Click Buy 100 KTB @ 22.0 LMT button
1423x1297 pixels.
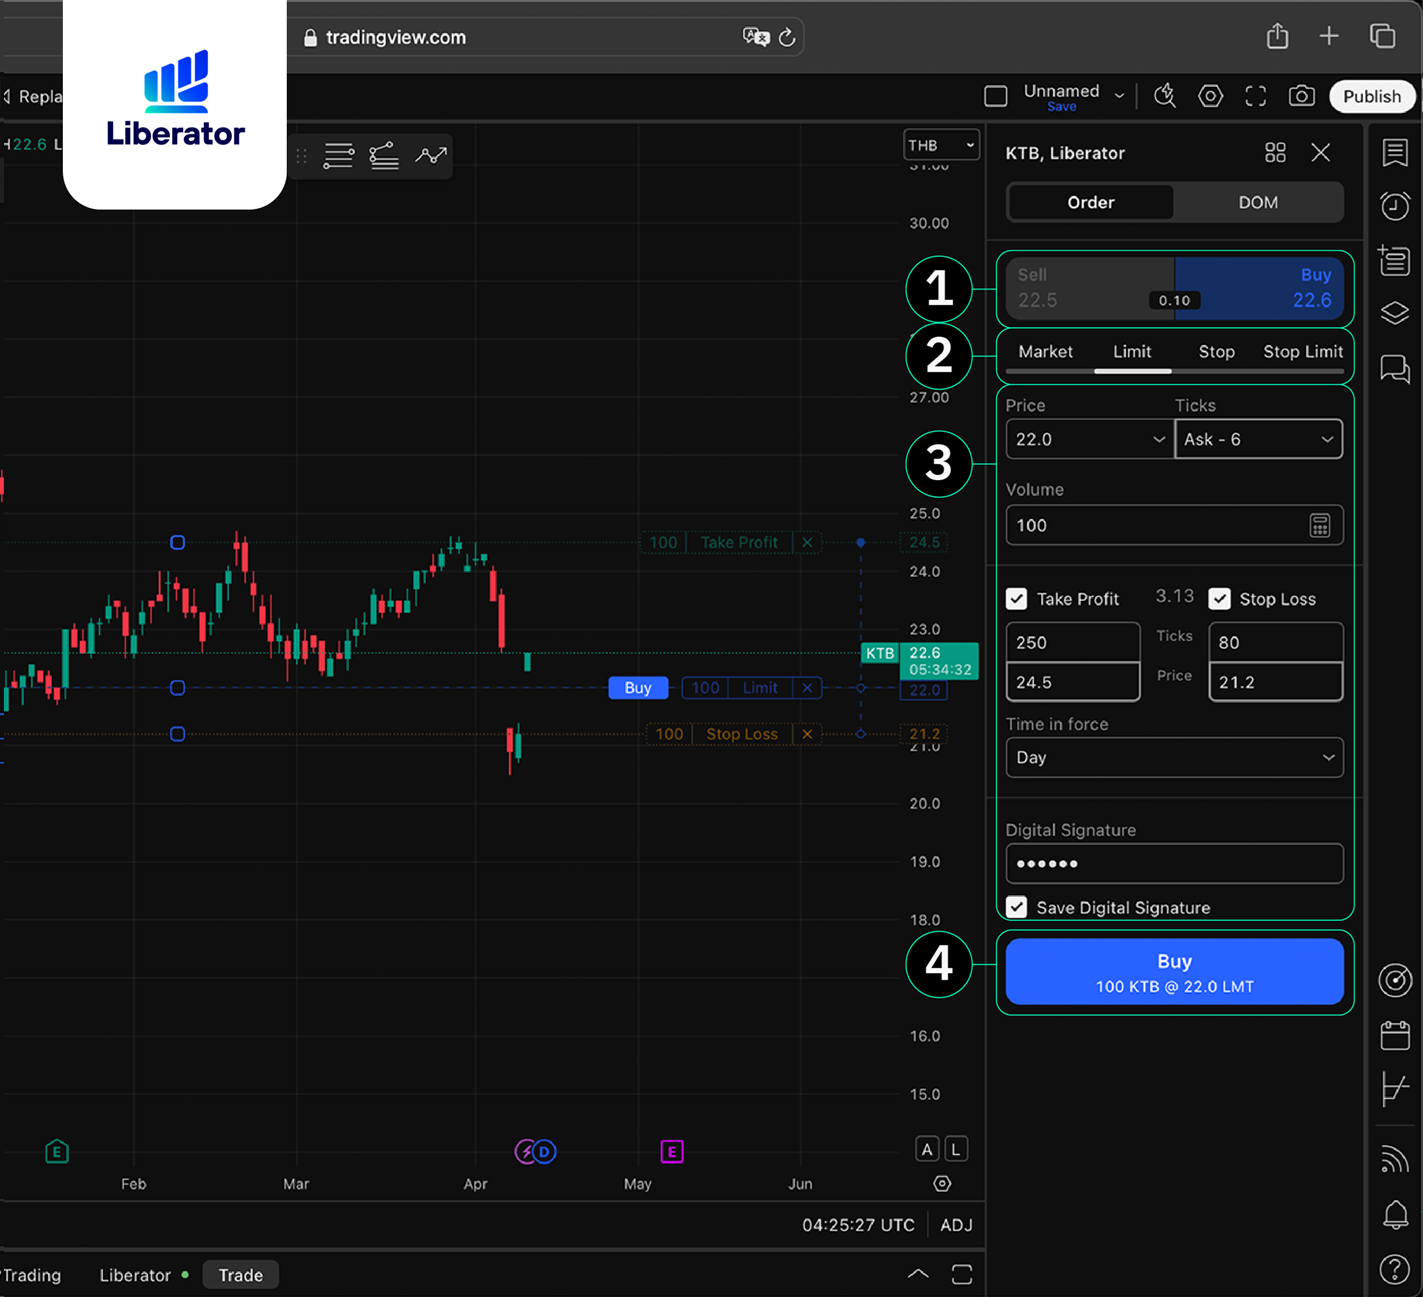click(1175, 971)
